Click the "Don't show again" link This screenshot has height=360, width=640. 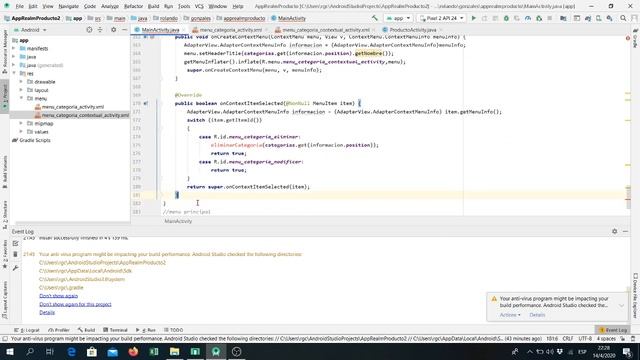58,296
